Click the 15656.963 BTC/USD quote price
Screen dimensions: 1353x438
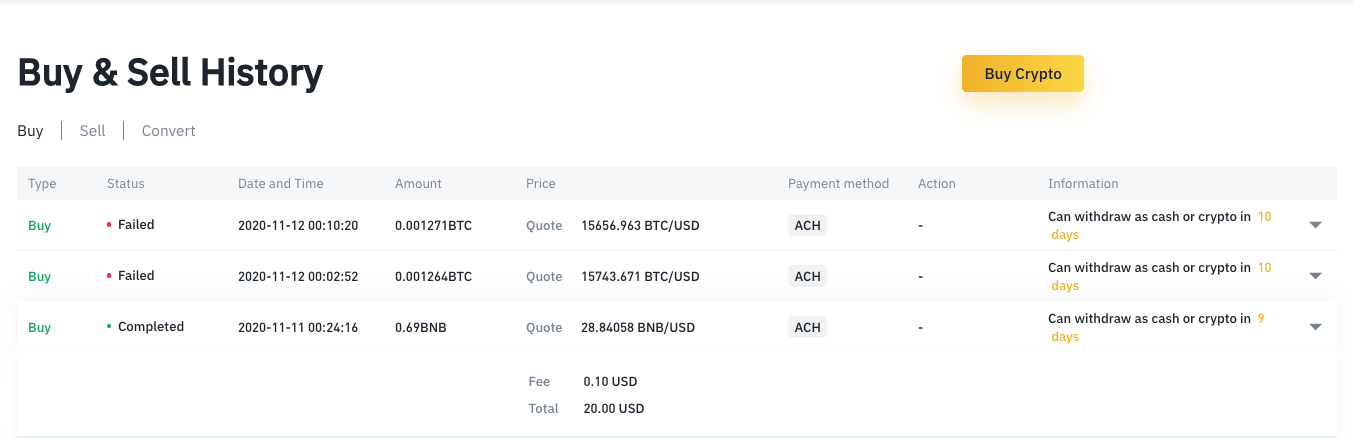[639, 226]
